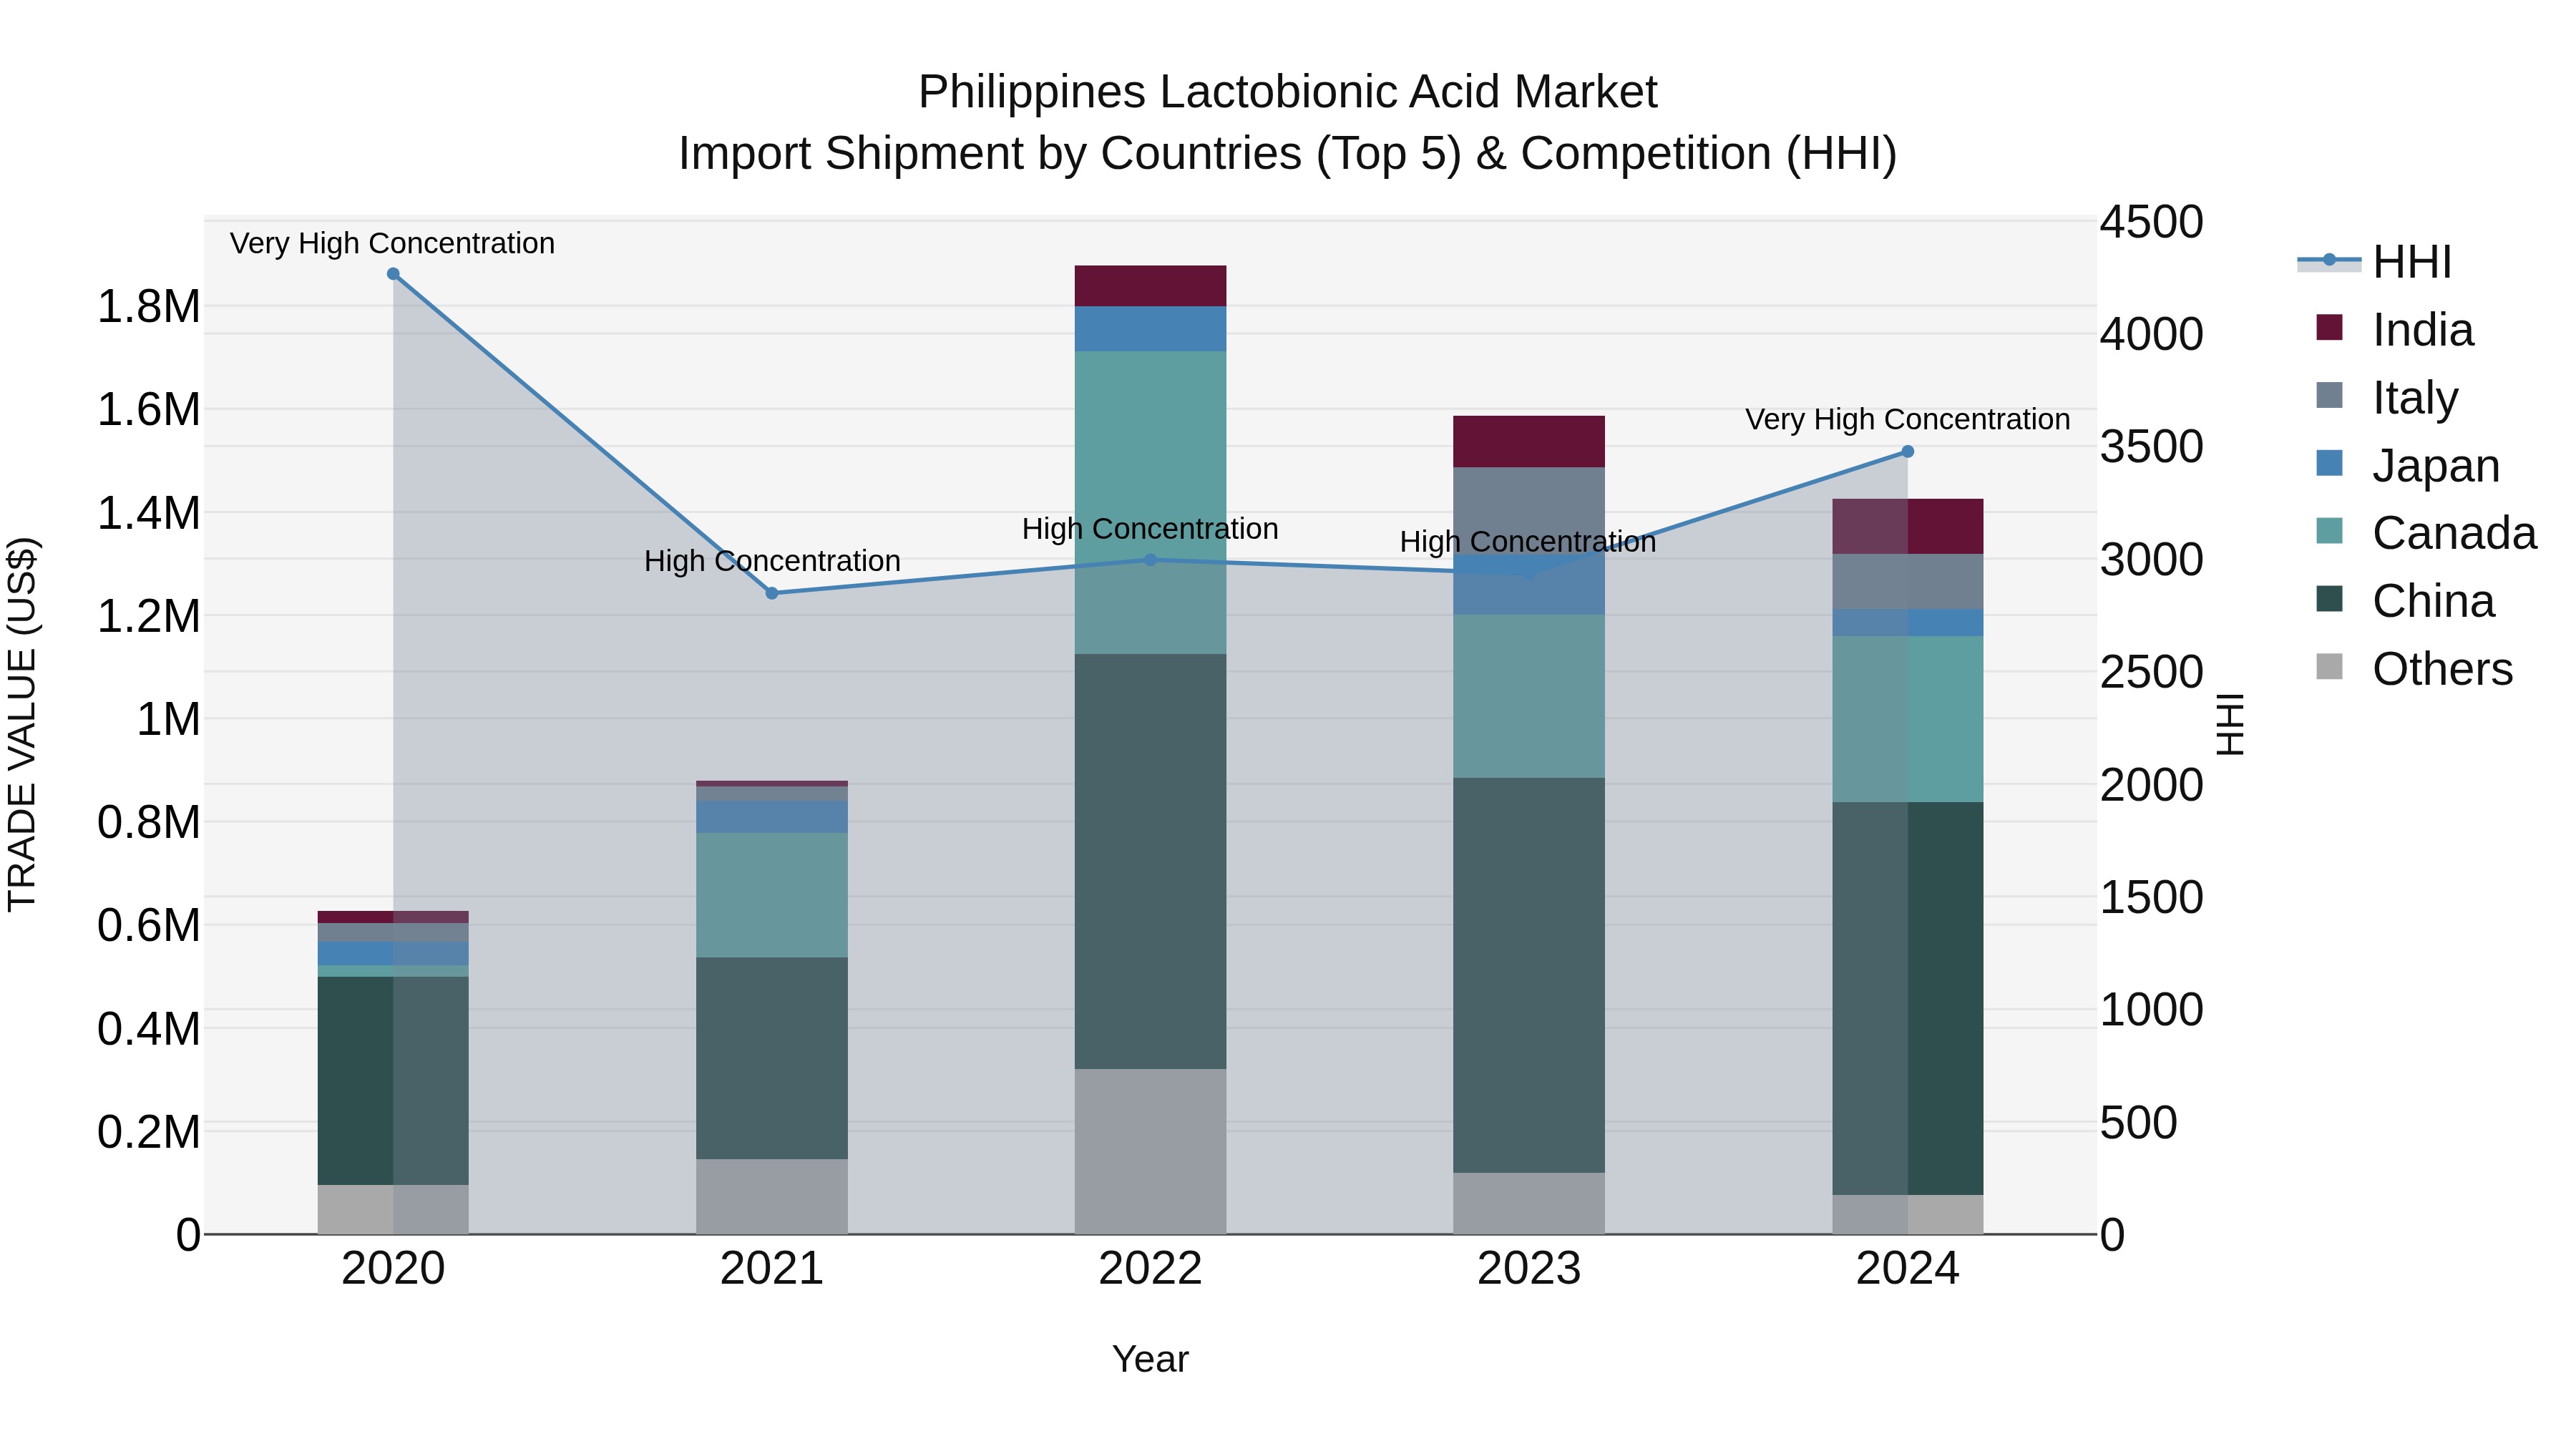Click the China segment of the 2021 bar
The height and width of the screenshot is (1449, 2576).
(772, 1058)
